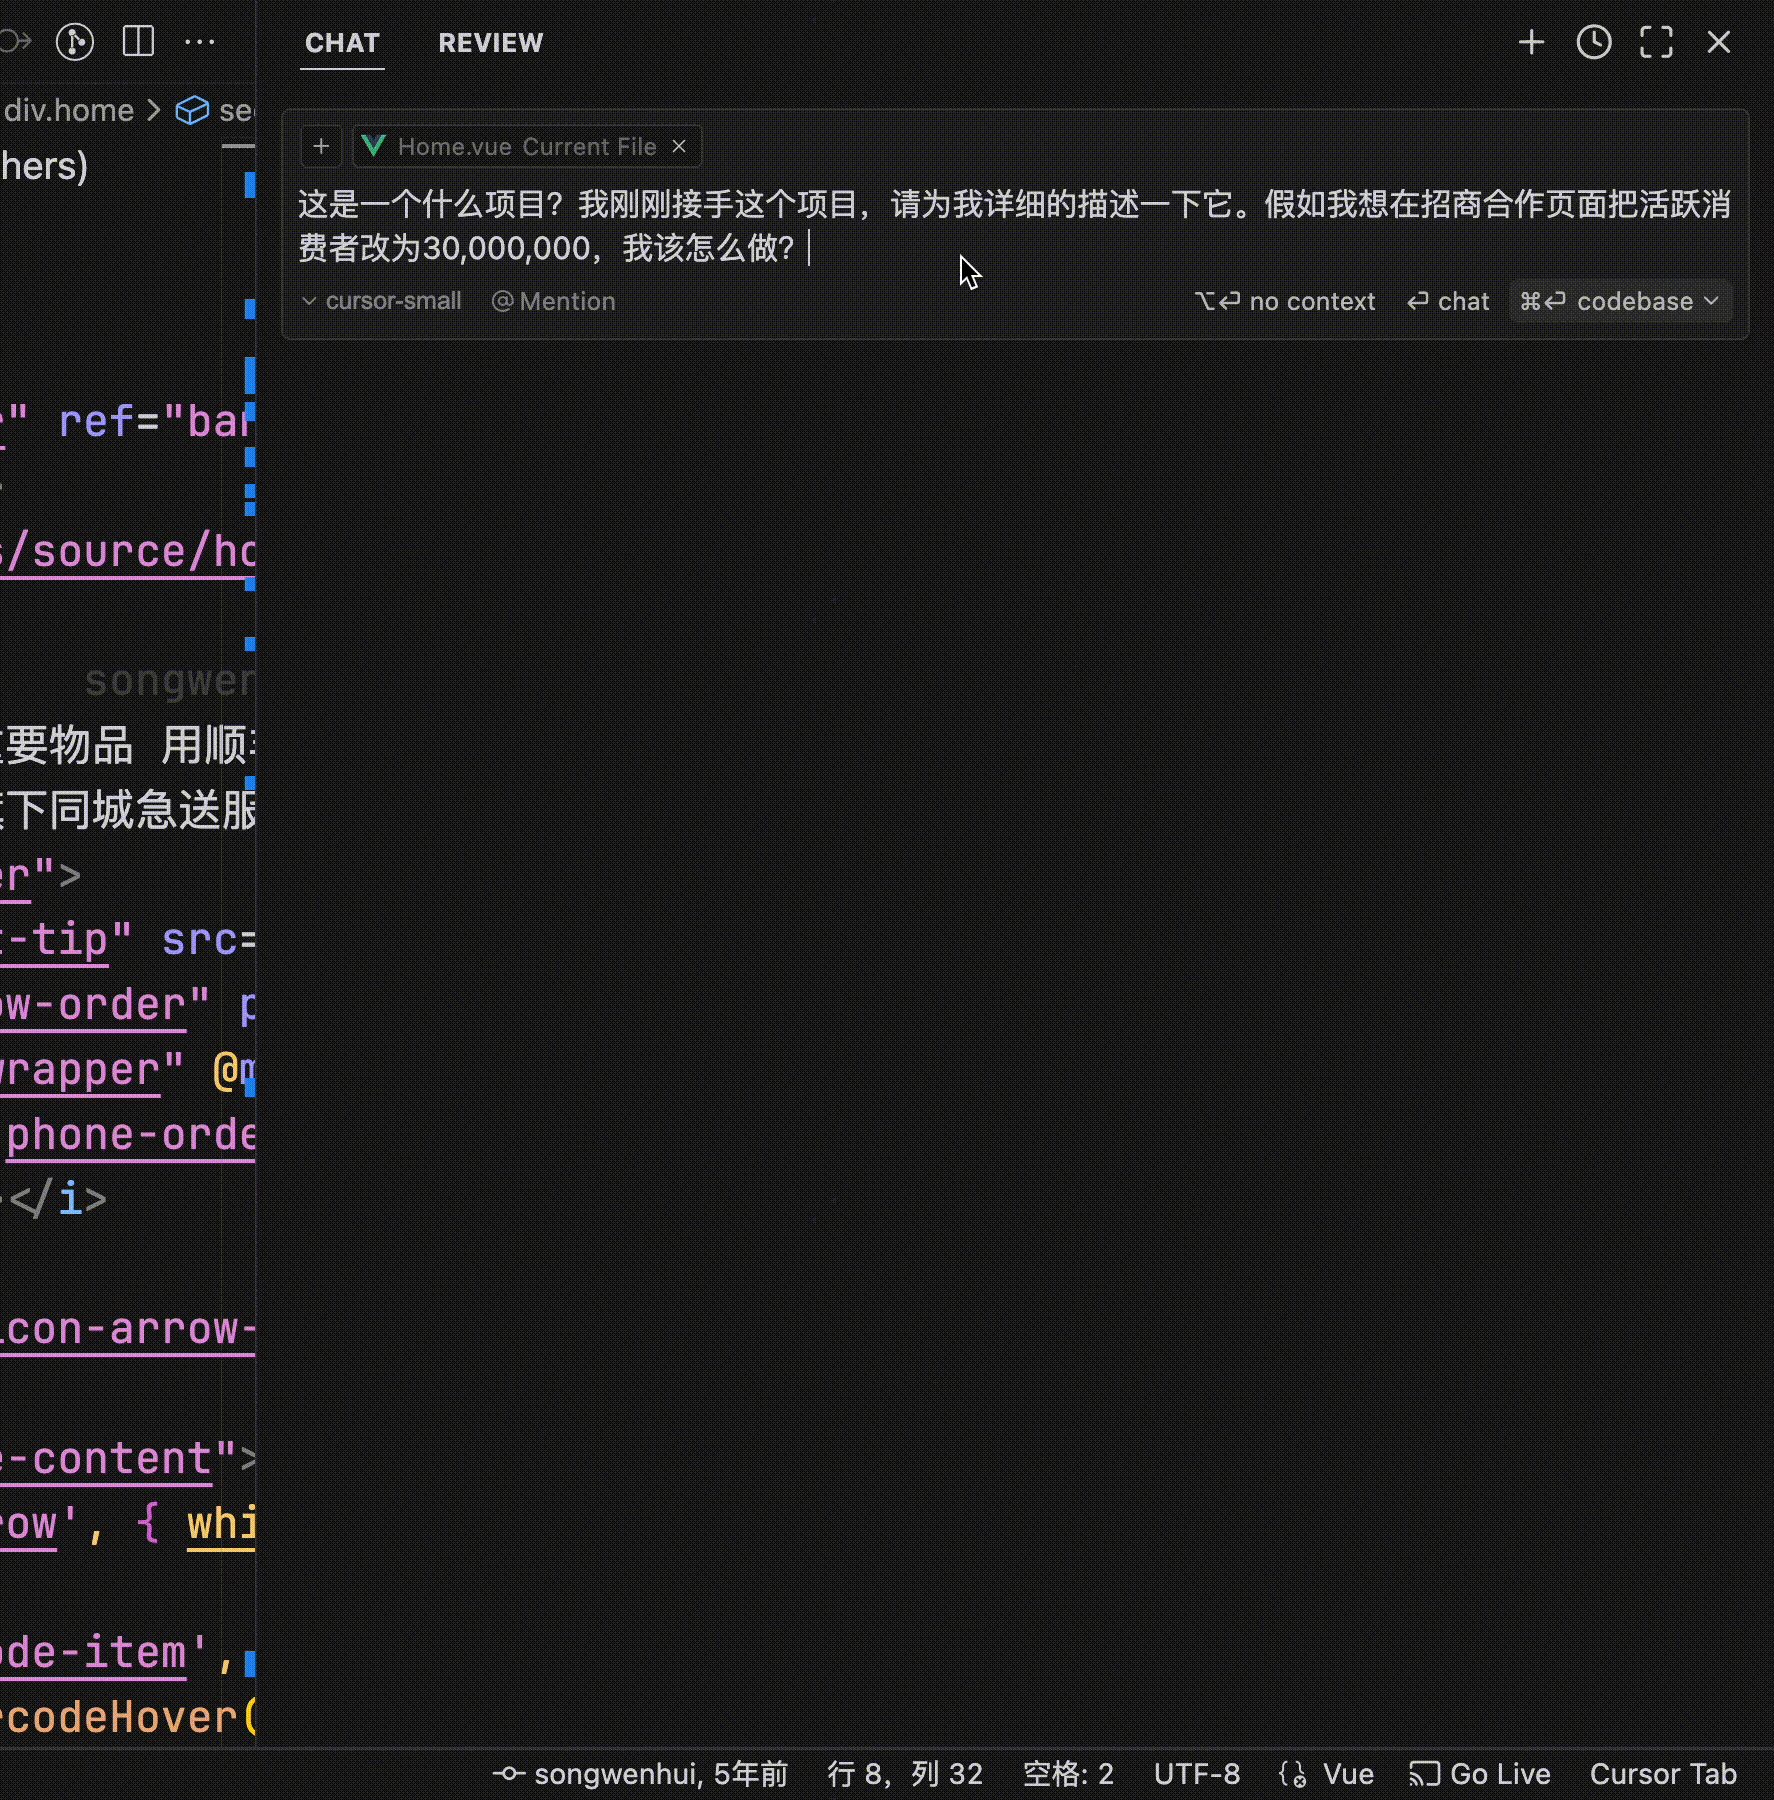
Task: Click the Vue file icon in context chip
Action: click(x=374, y=146)
